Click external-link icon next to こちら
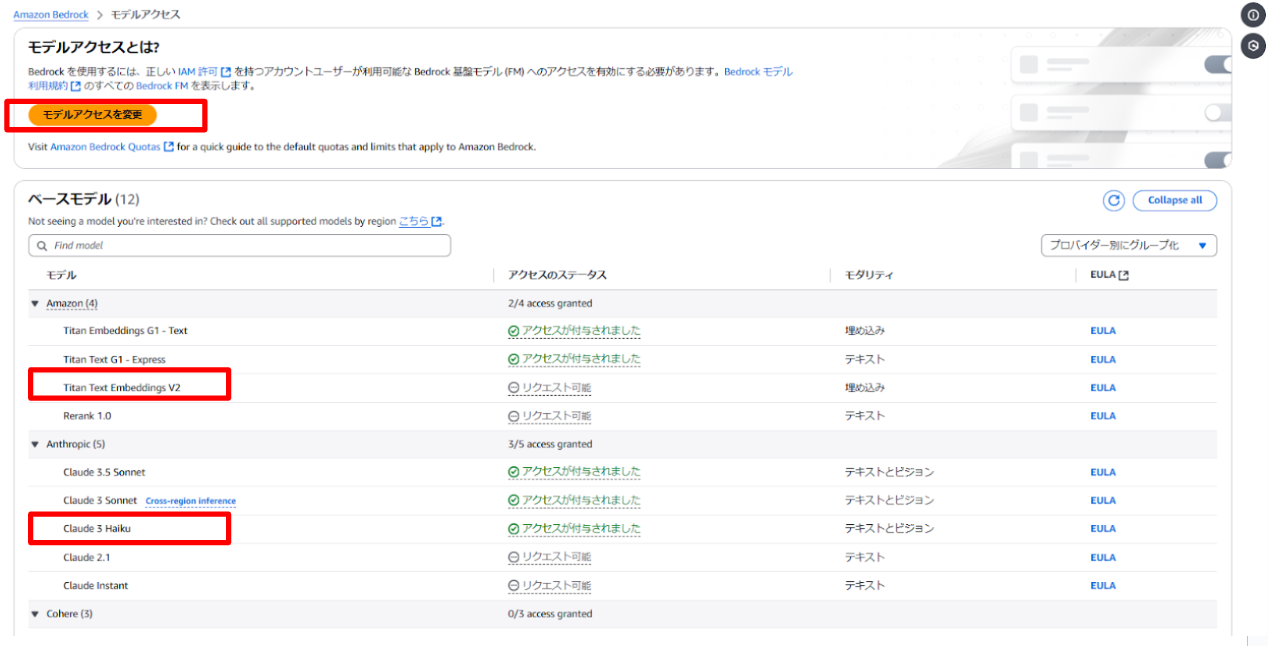This screenshot has height=646, width=1268. 436,222
